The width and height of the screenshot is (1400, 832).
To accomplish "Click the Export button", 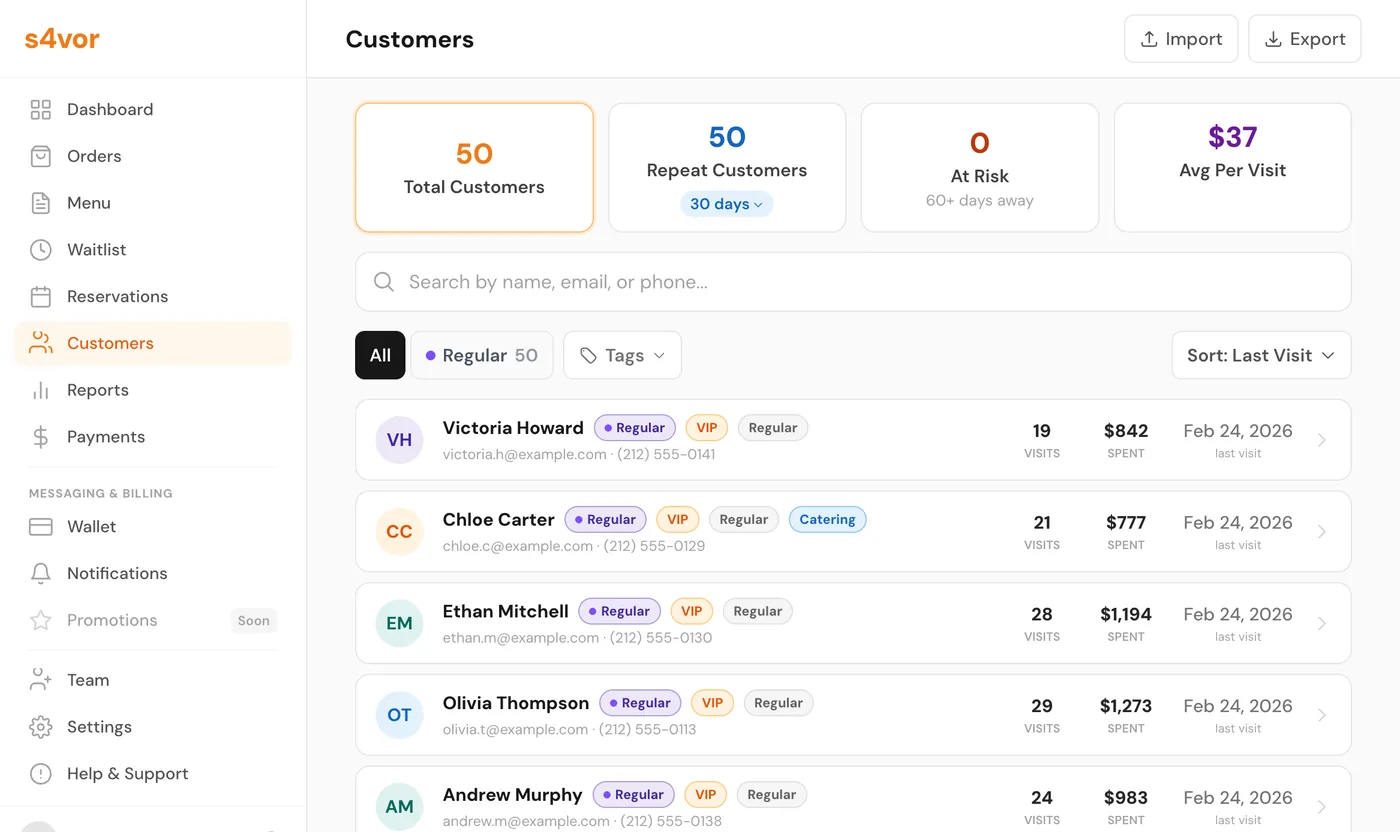I will [1304, 38].
